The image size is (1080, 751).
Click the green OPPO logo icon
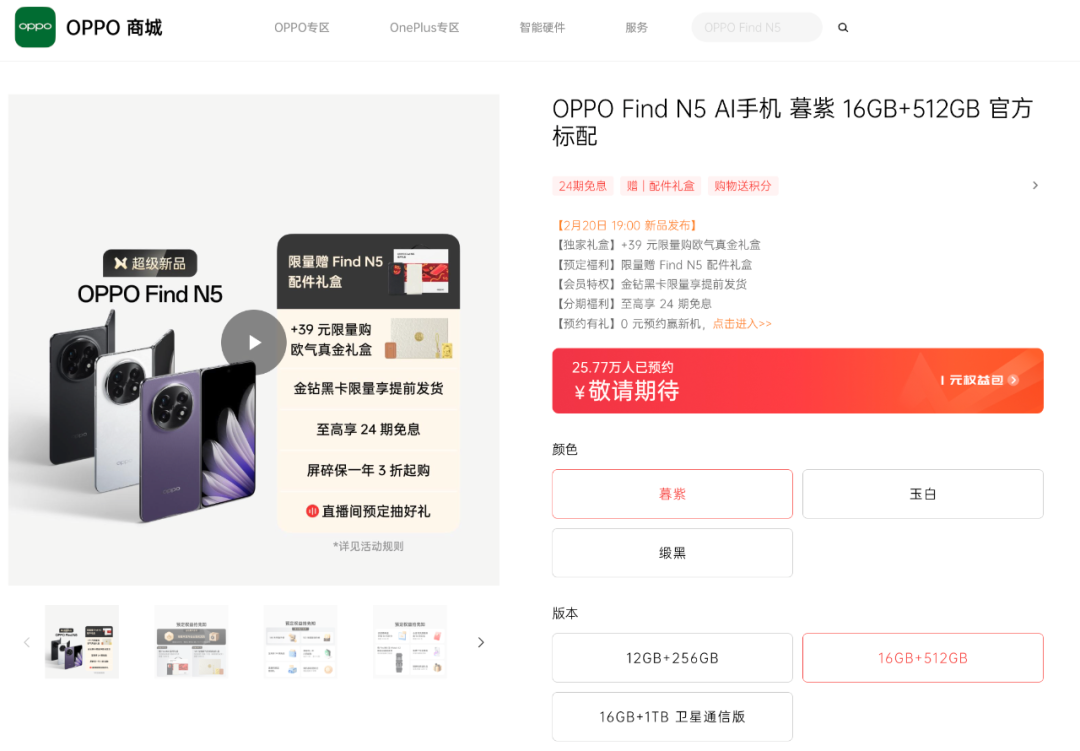35,28
